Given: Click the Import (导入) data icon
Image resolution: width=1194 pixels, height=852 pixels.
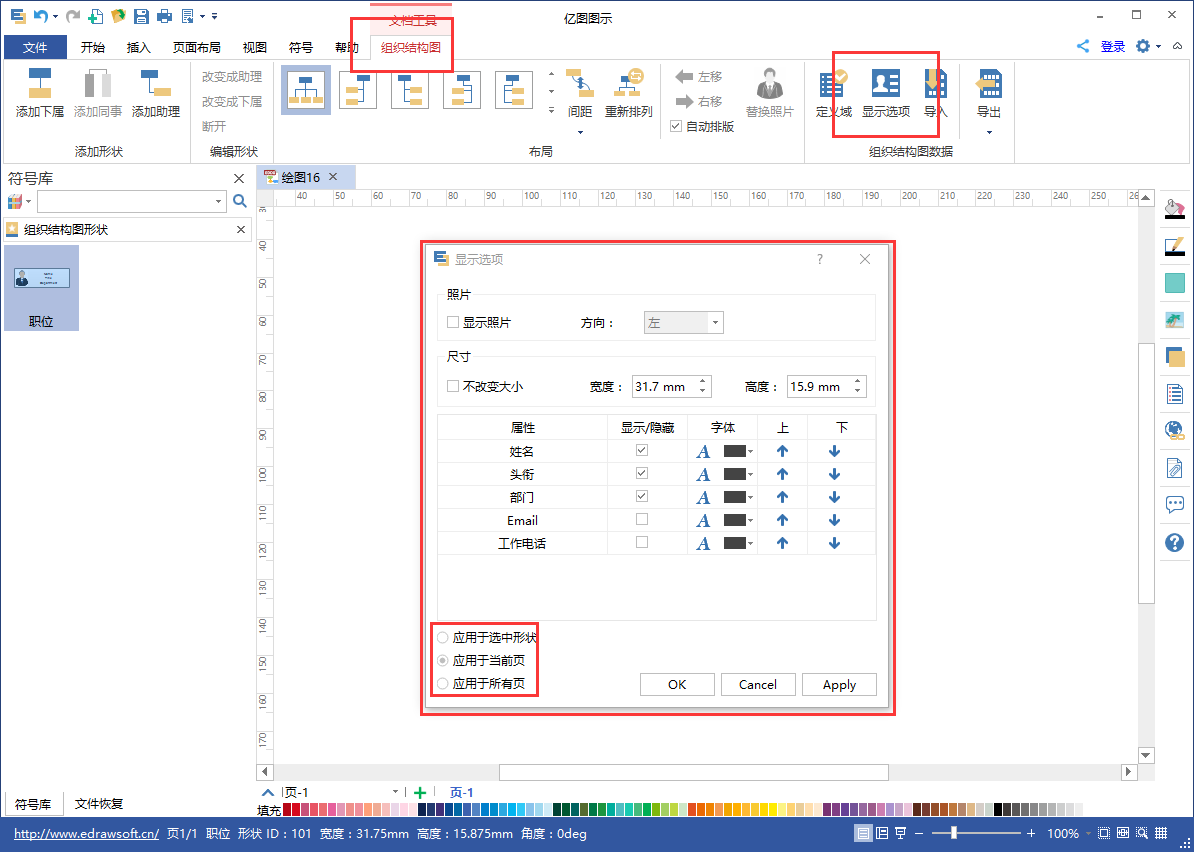Looking at the screenshot, I should coord(935,84).
